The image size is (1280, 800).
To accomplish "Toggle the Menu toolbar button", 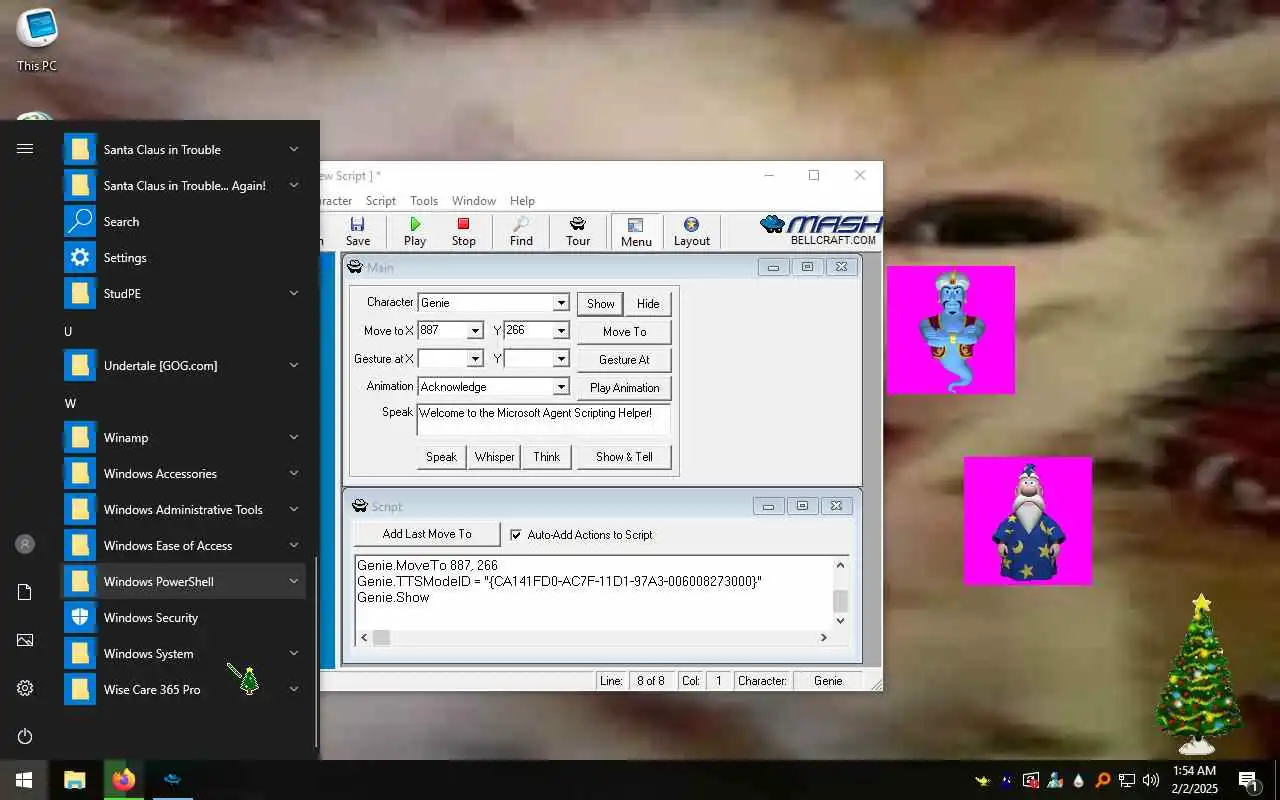I will pyautogui.click(x=636, y=231).
